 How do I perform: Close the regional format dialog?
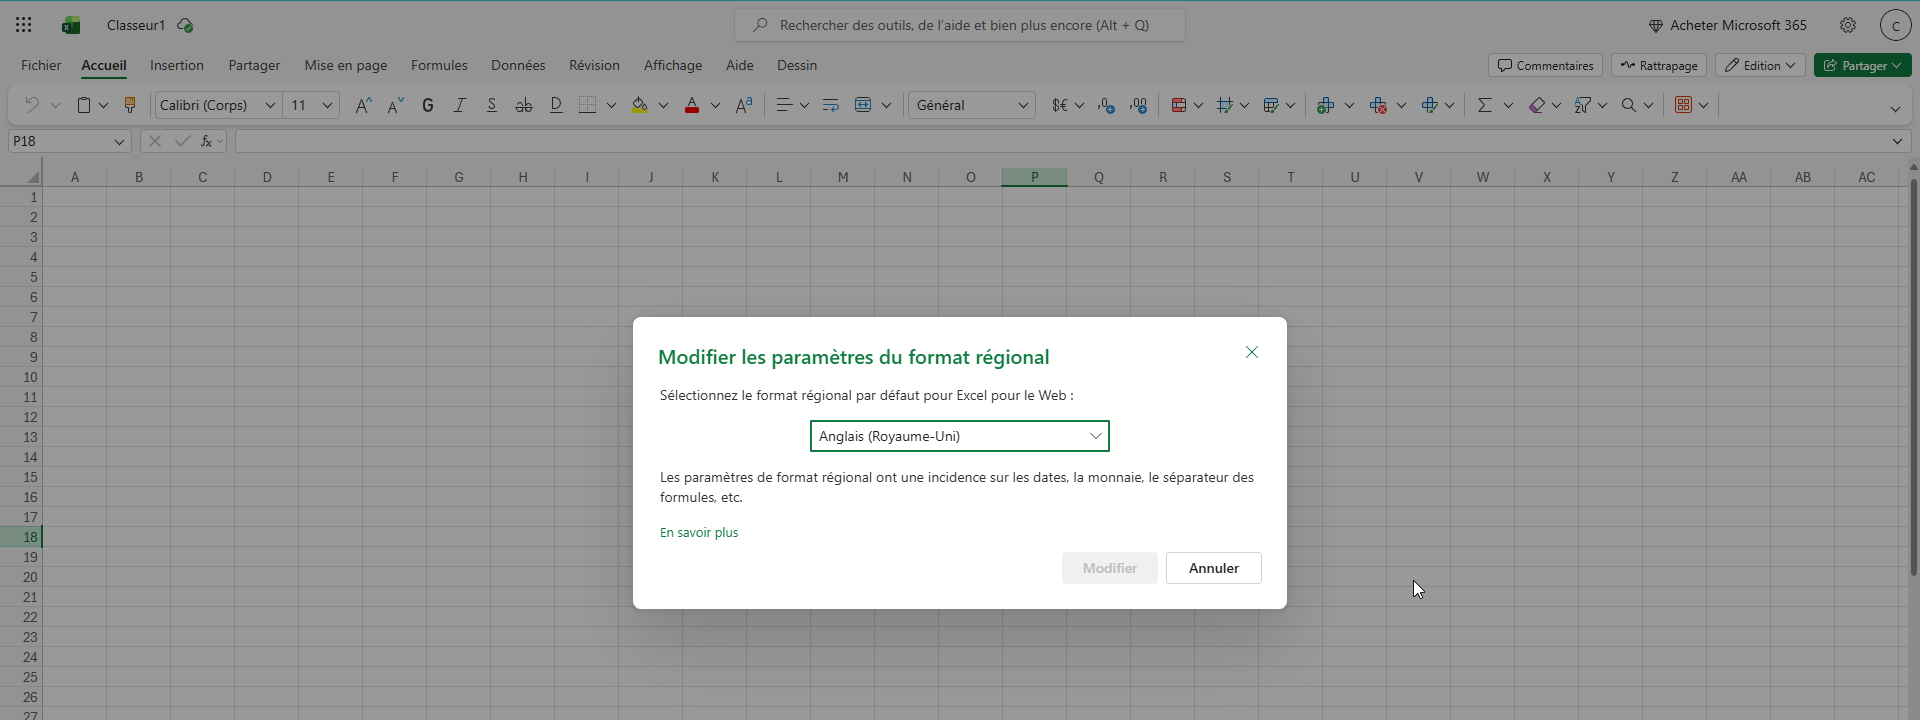tap(1252, 352)
